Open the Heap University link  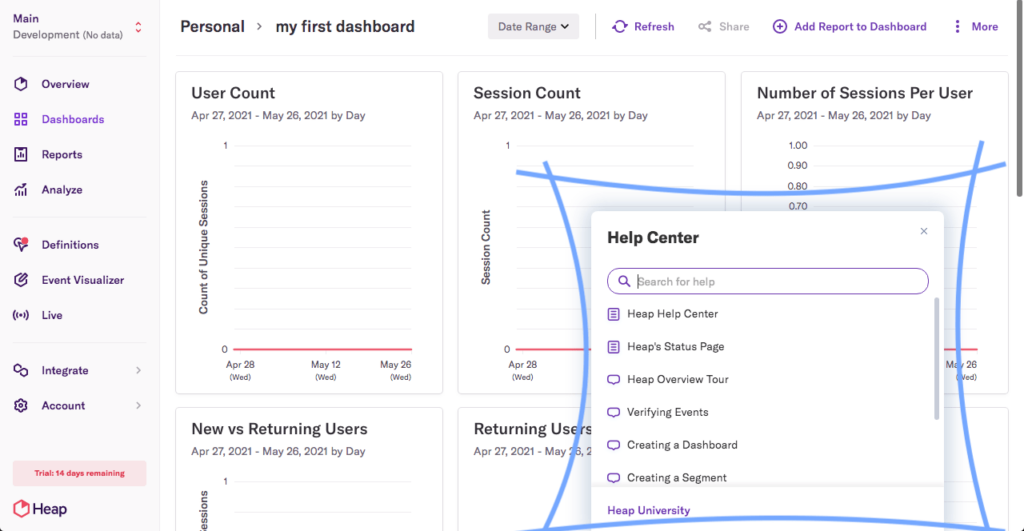coord(648,510)
